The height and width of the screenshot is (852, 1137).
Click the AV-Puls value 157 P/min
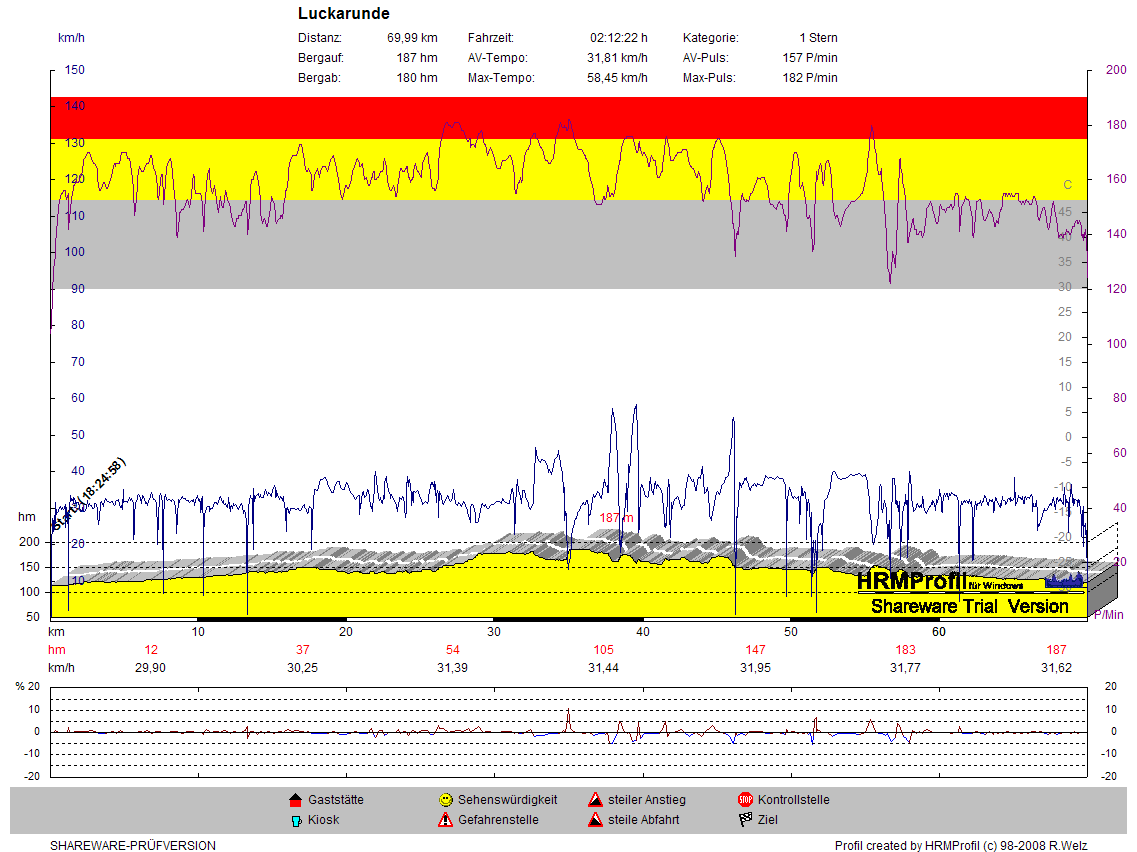coord(810,58)
